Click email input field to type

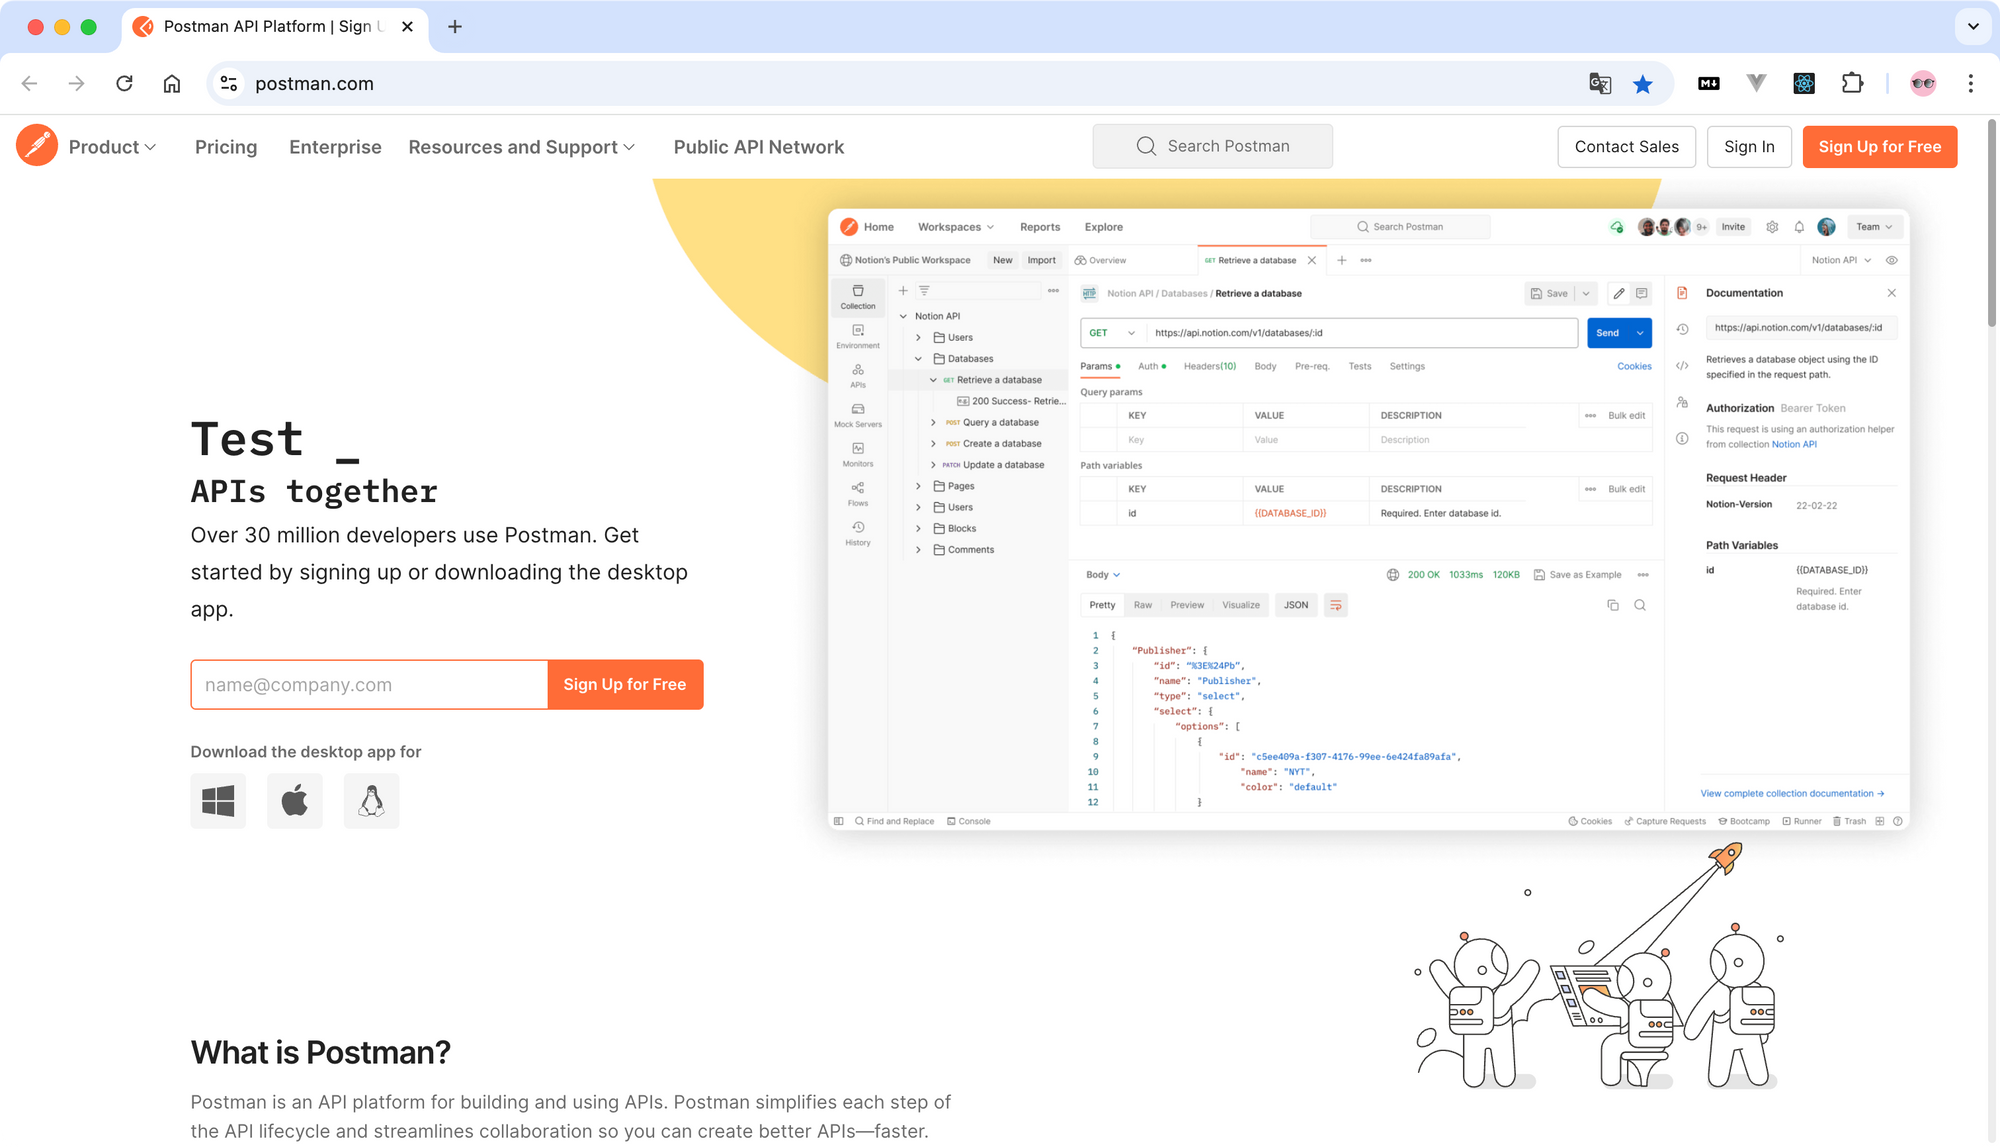pyautogui.click(x=368, y=684)
